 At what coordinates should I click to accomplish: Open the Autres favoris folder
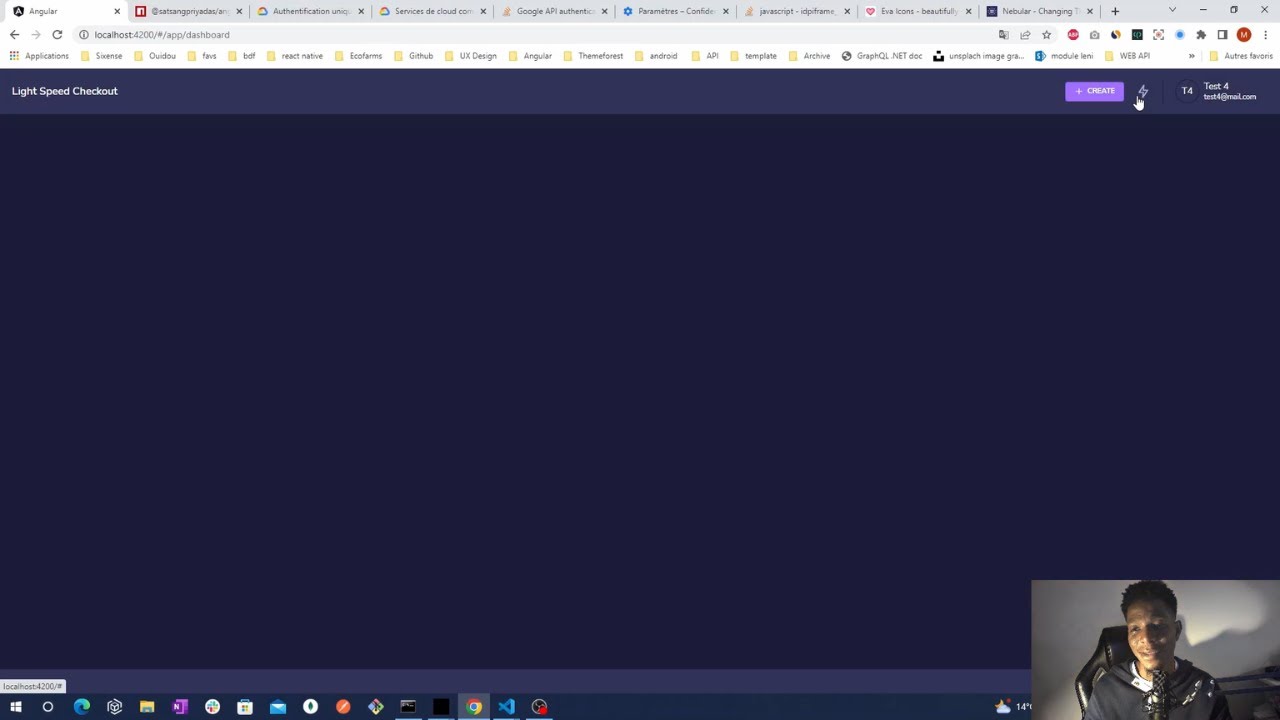(x=1241, y=56)
